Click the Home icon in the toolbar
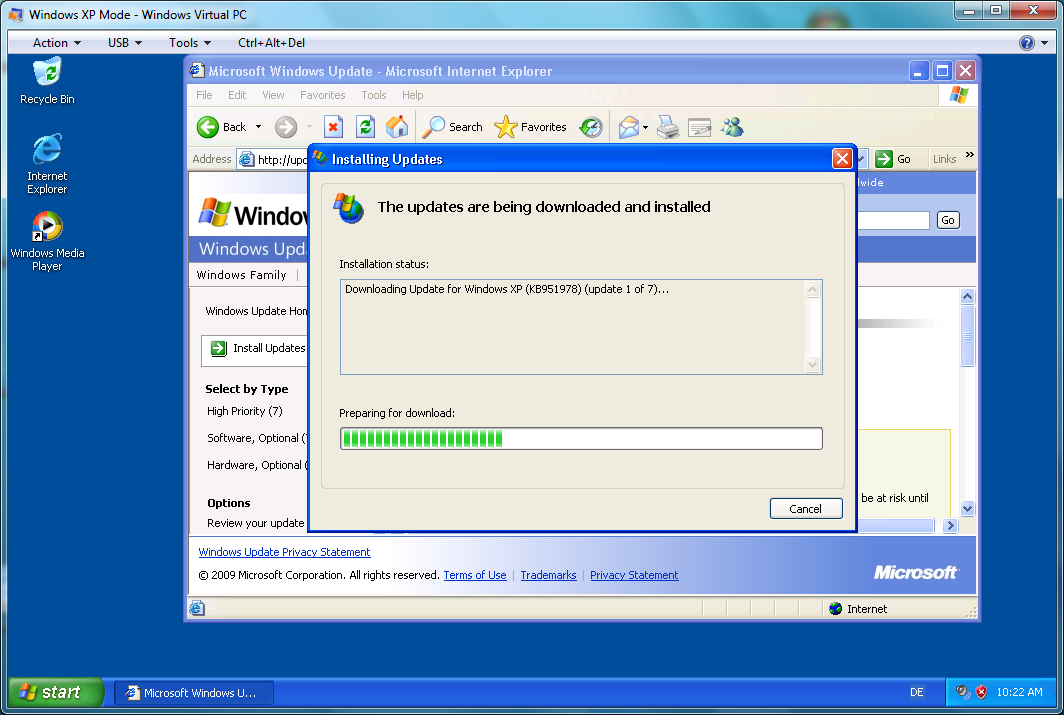 tap(396, 127)
